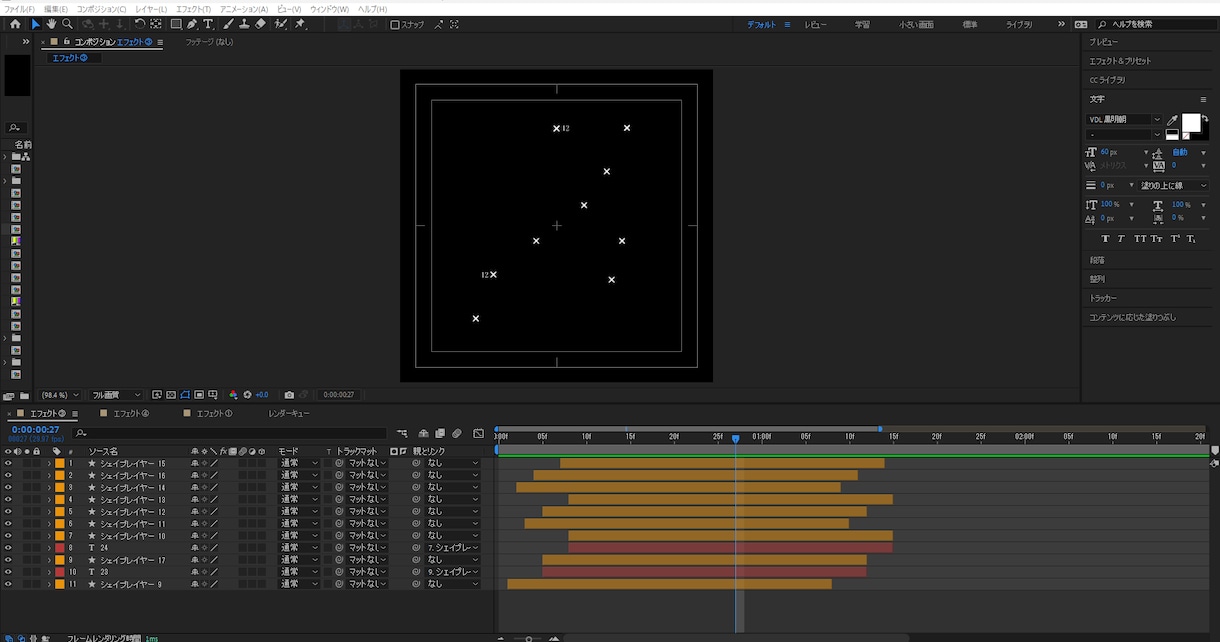The height and width of the screenshot is (642, 1220).
Task: Toggle mask and shape path visibility button
Action: tap(185, 395)
